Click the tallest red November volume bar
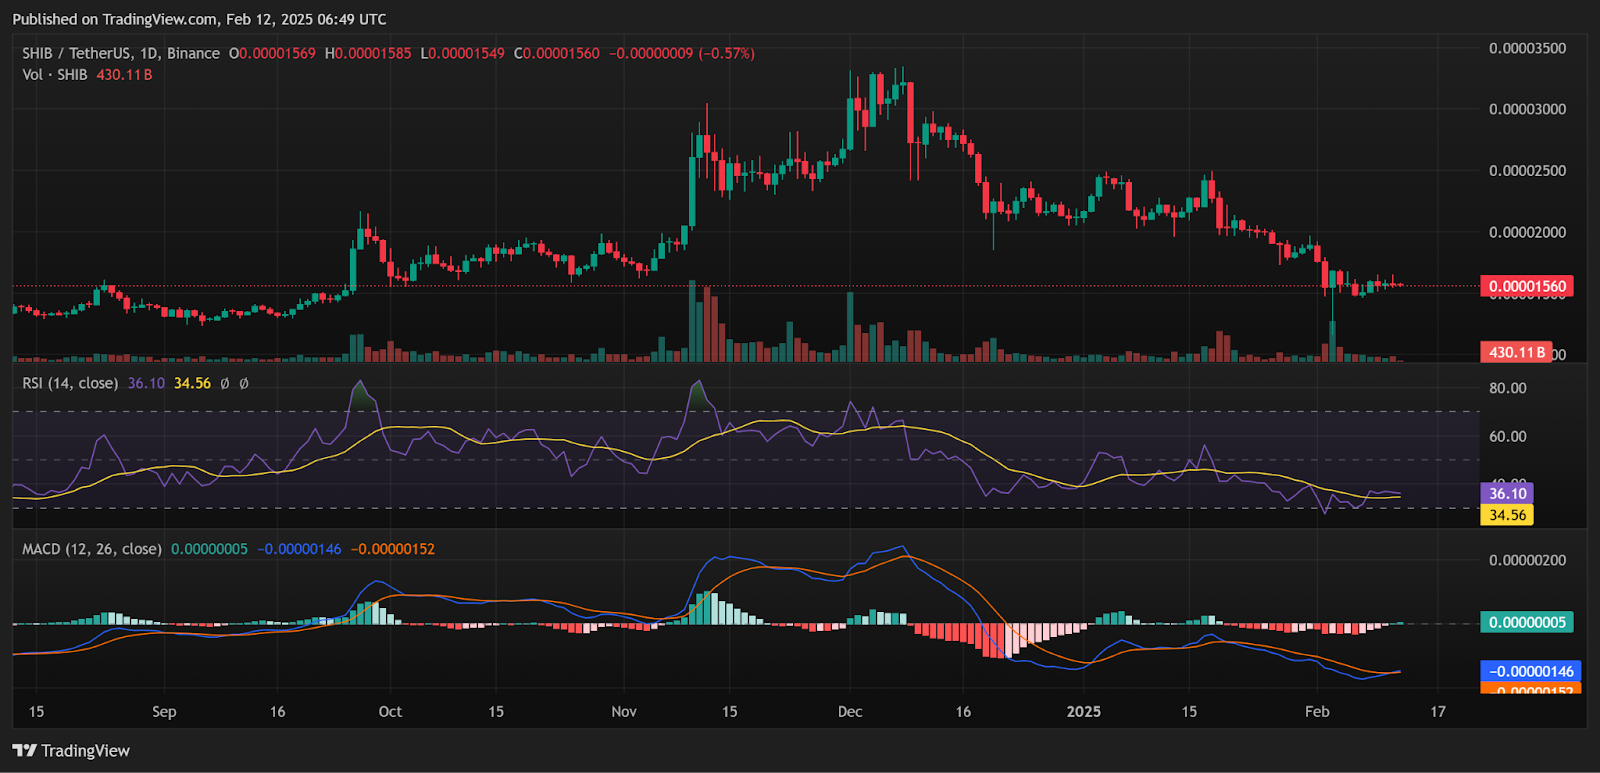The width and height of the screenshot is (1600, 773). tap(707, 324)
